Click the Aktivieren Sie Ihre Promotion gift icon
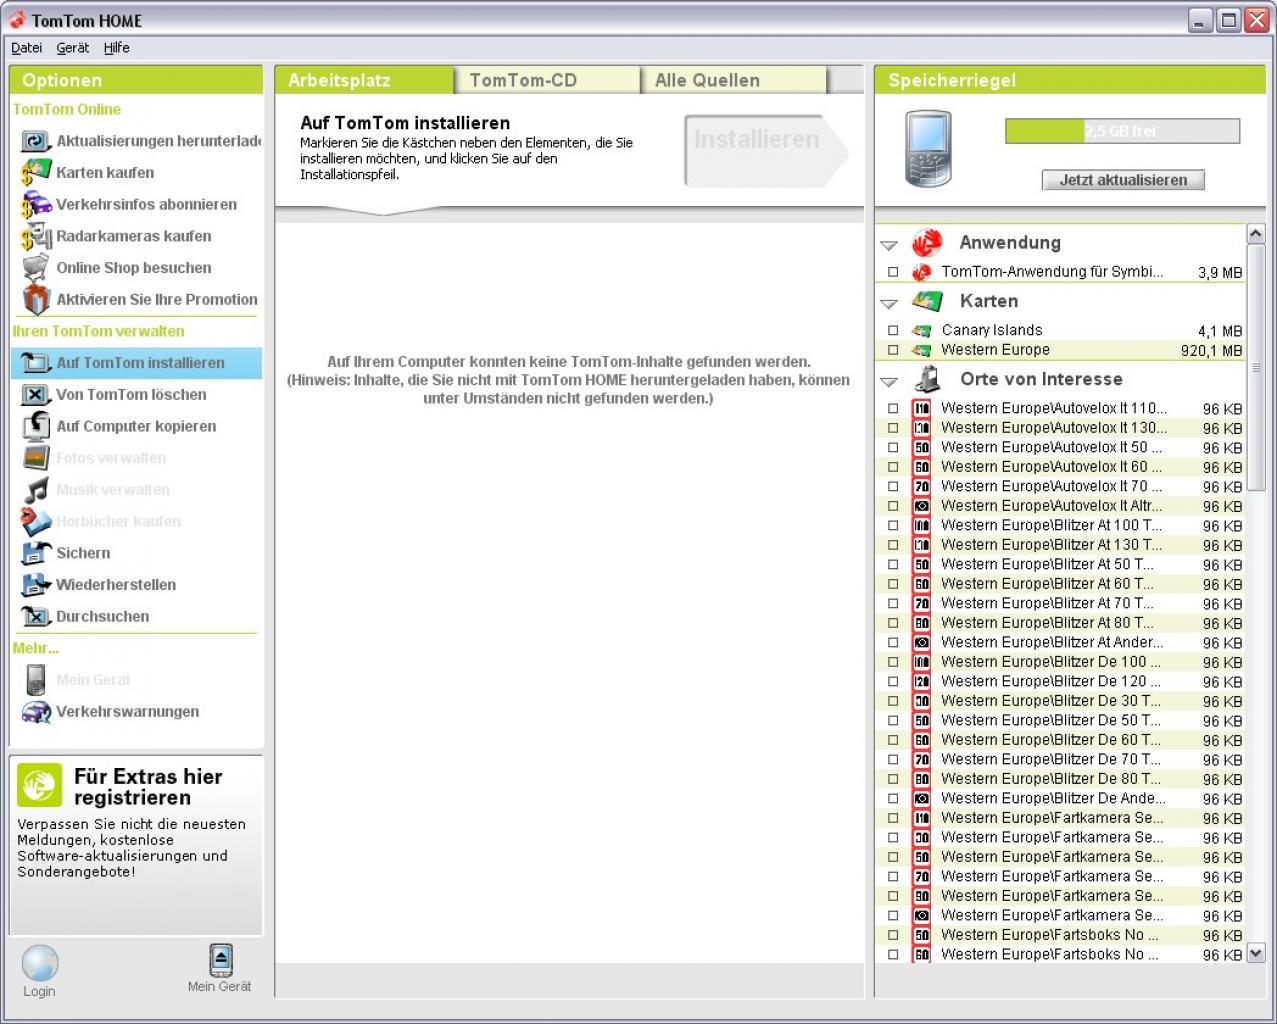 click(x=36, y=299)
